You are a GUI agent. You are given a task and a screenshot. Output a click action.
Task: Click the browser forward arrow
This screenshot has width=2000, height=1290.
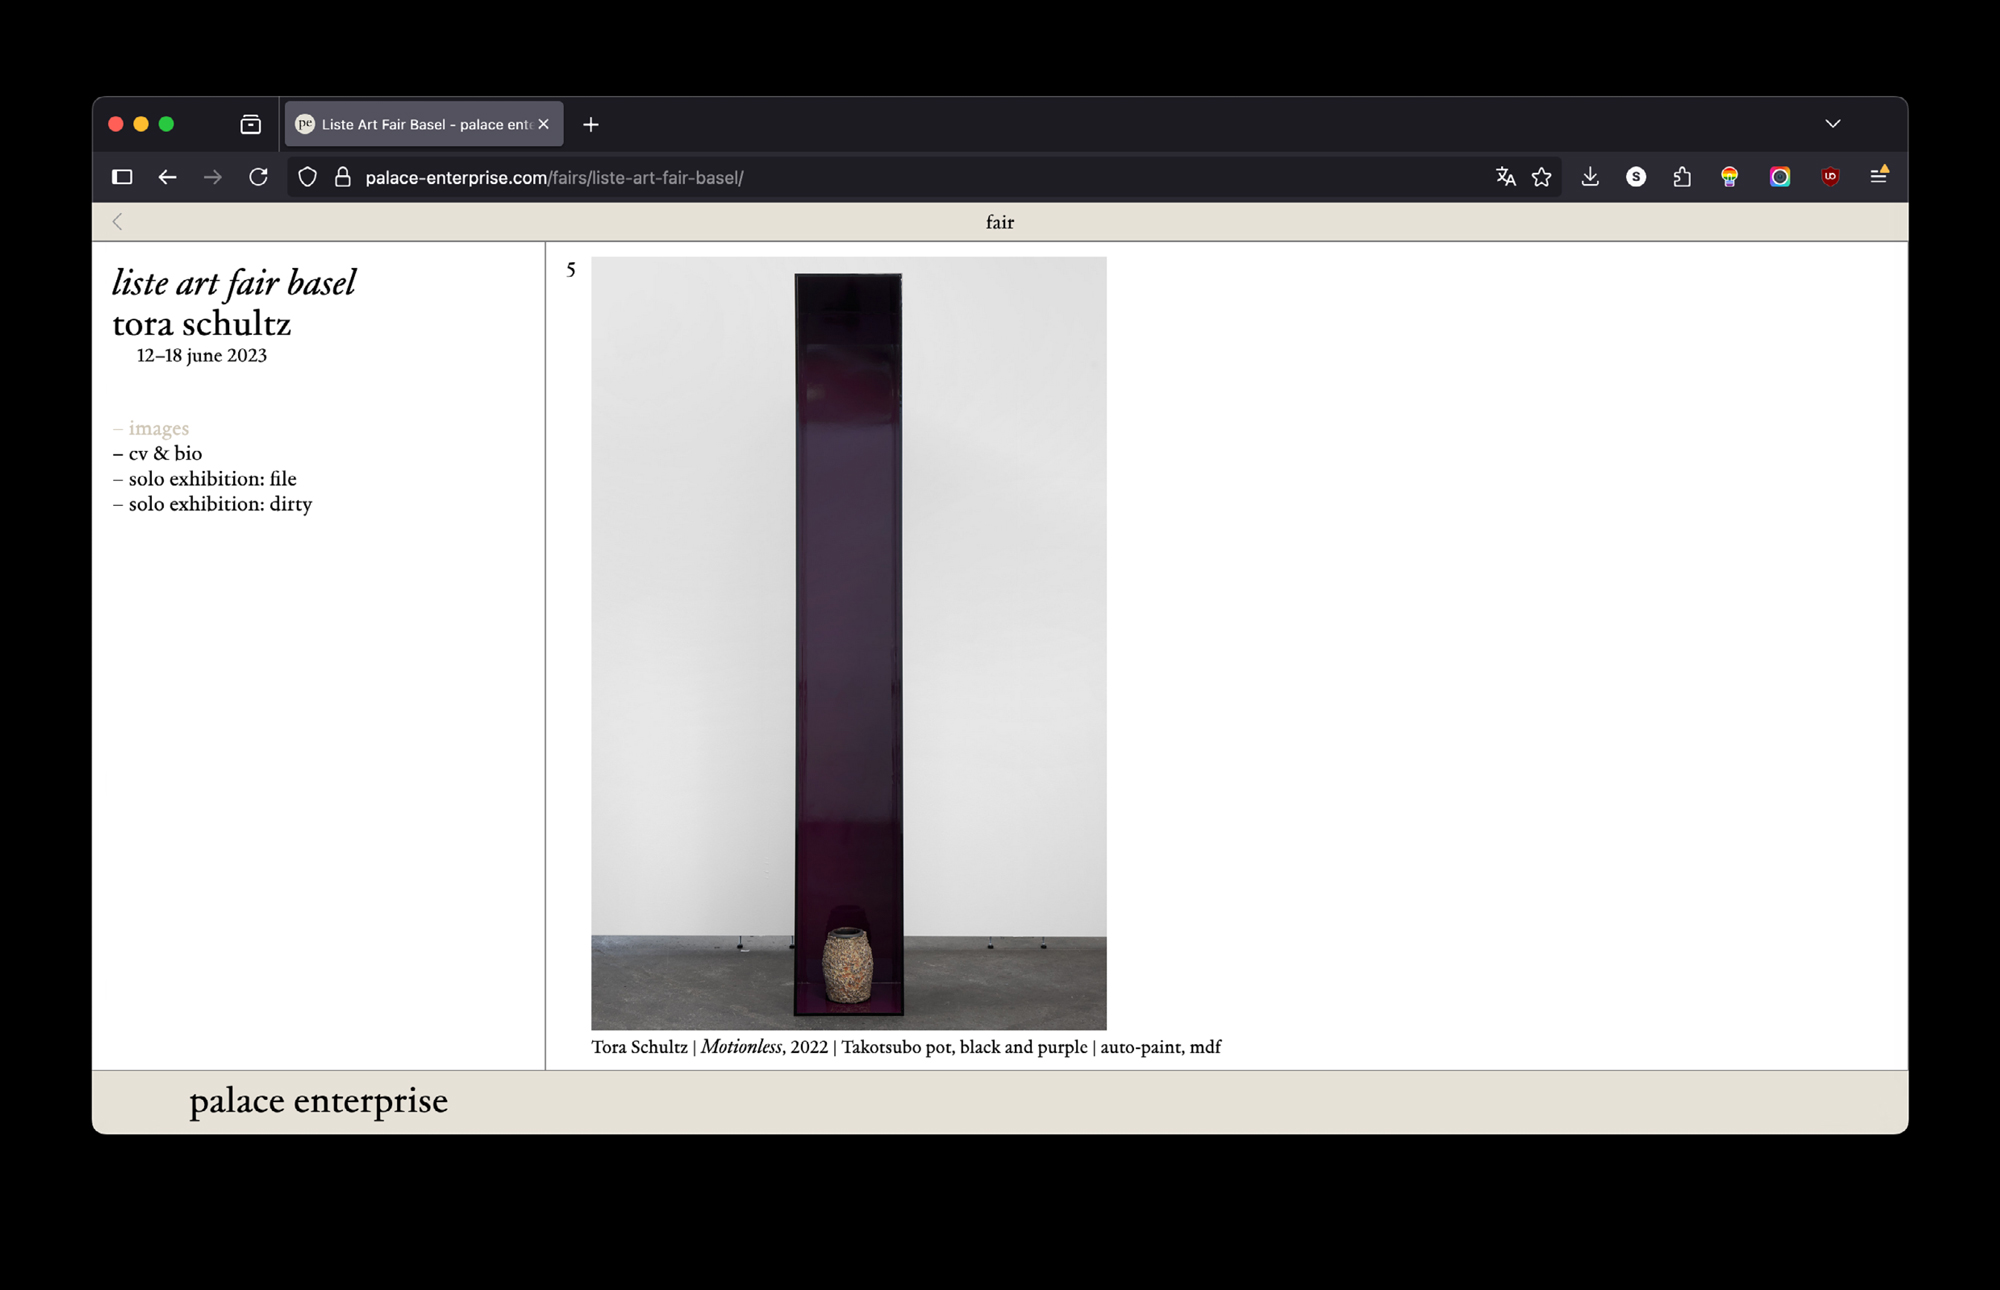pyautogui.click(x=213, y=177)
